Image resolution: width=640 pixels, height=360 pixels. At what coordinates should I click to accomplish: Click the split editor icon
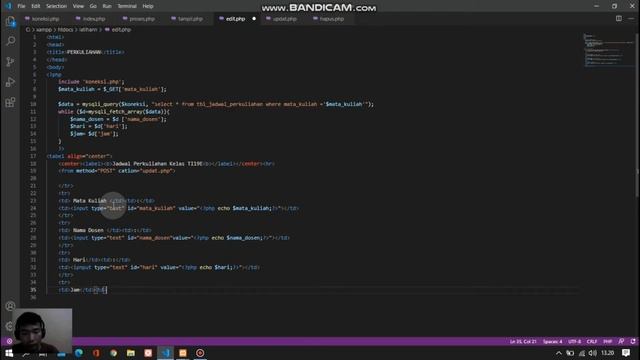tap(619, 19)
